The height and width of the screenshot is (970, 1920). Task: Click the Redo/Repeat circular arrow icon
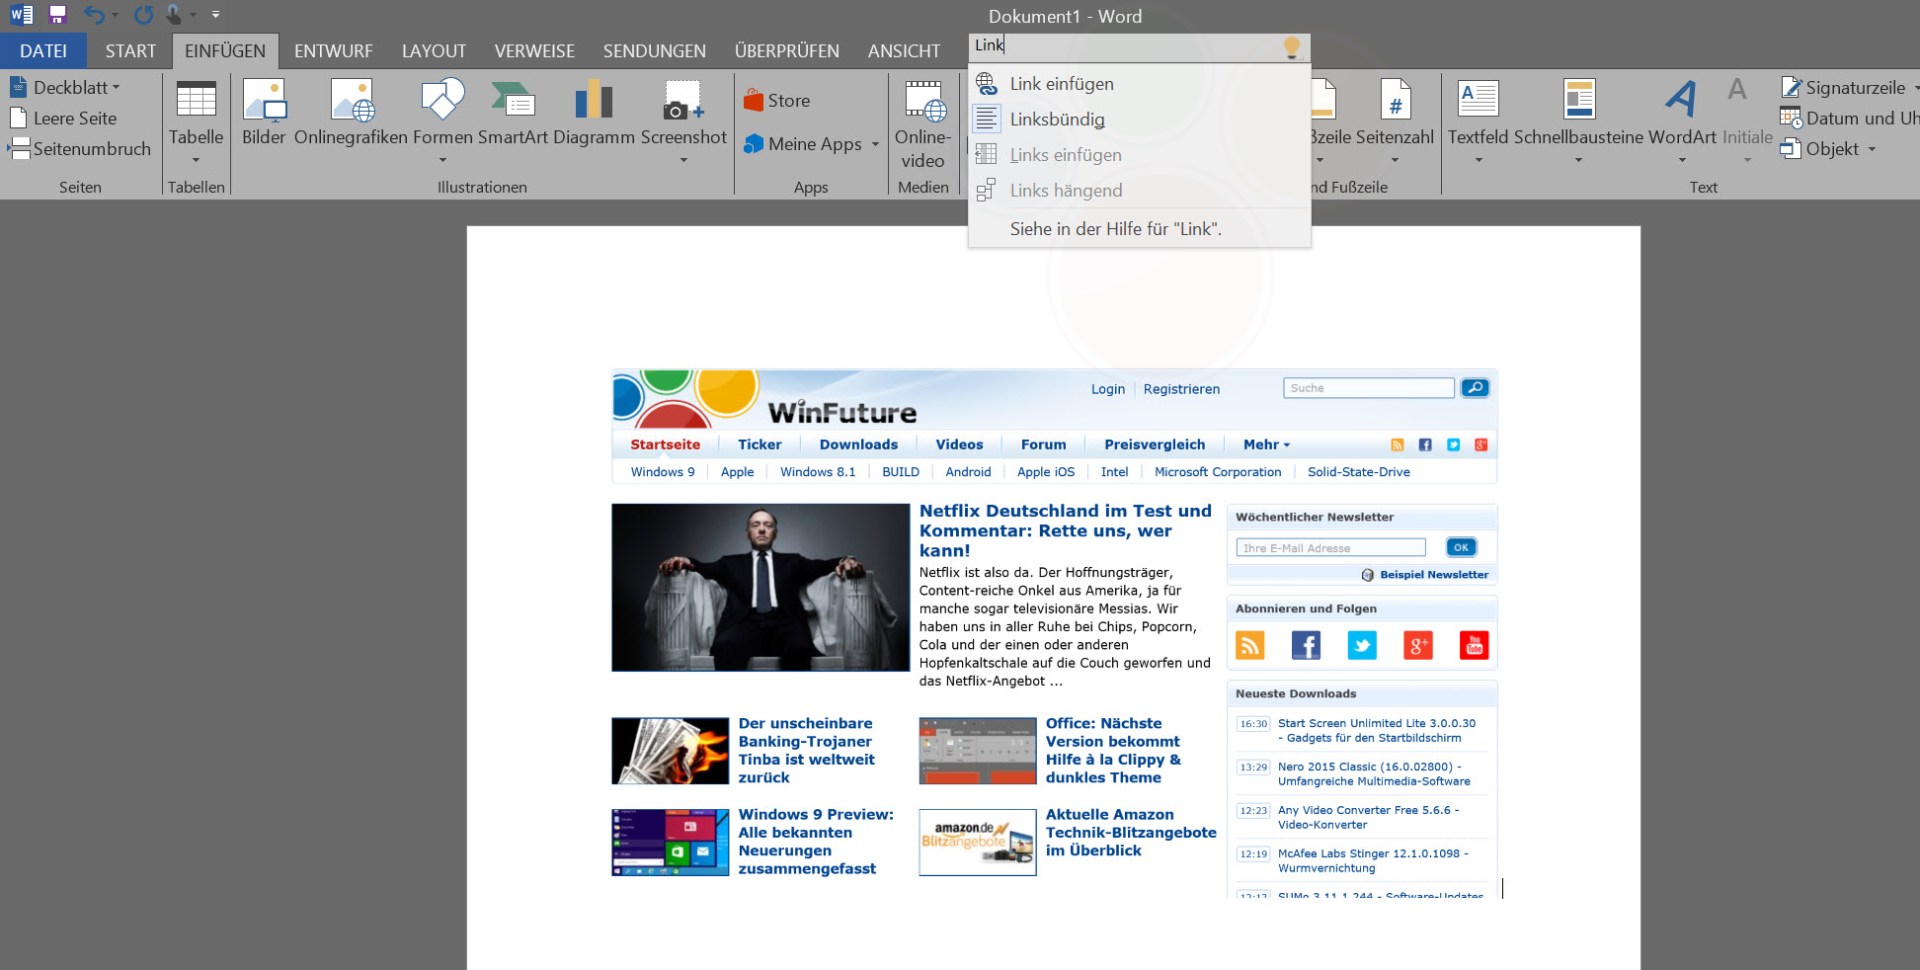(x=144, y=15)
